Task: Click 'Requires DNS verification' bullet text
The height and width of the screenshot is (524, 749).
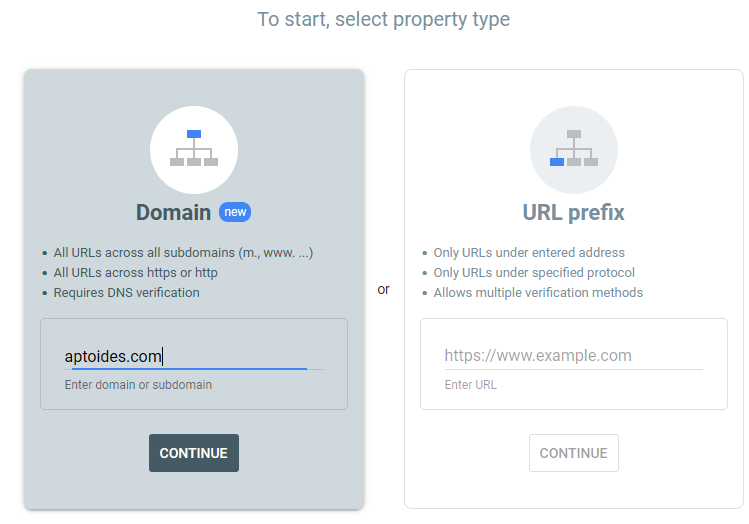Action: 127,293
